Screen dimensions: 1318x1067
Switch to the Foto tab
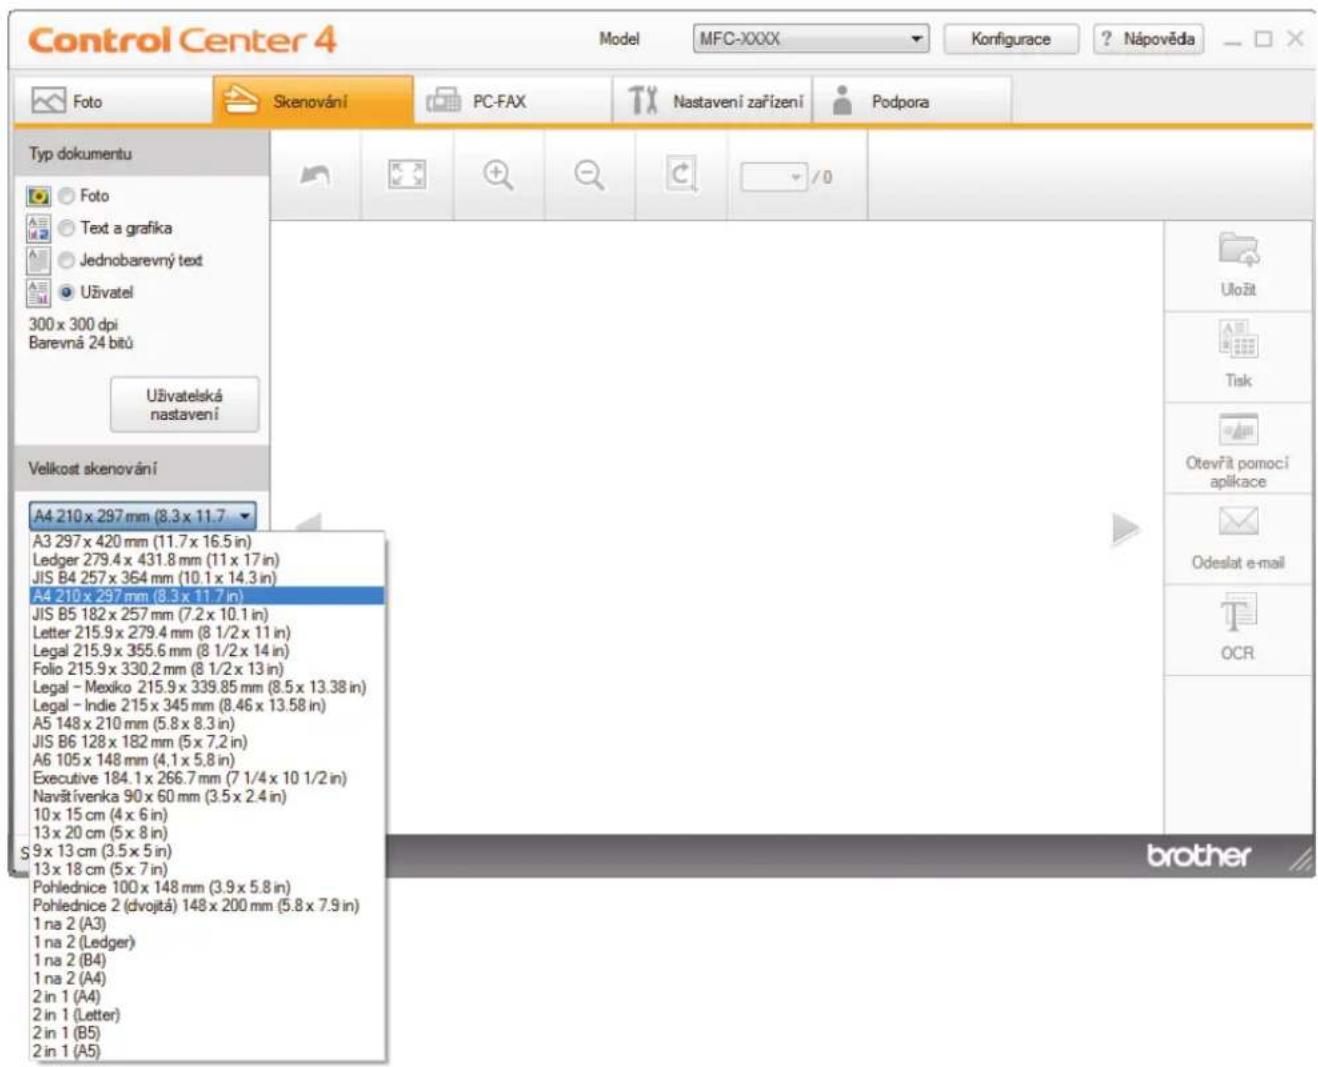coord(113,101)
